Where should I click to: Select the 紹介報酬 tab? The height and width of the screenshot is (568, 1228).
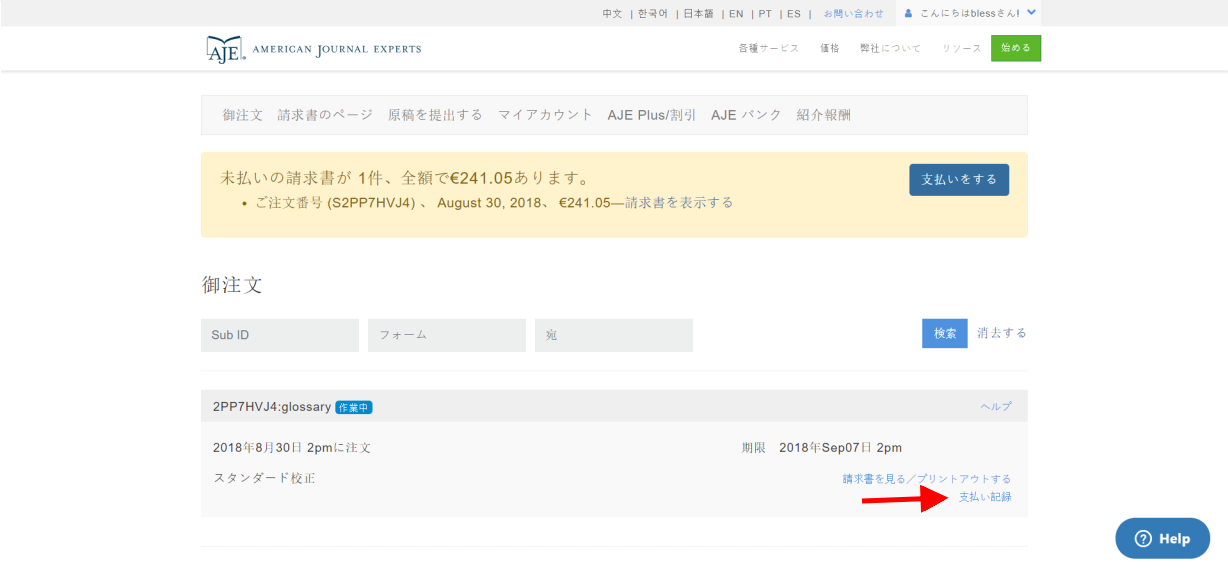point(824,115)
